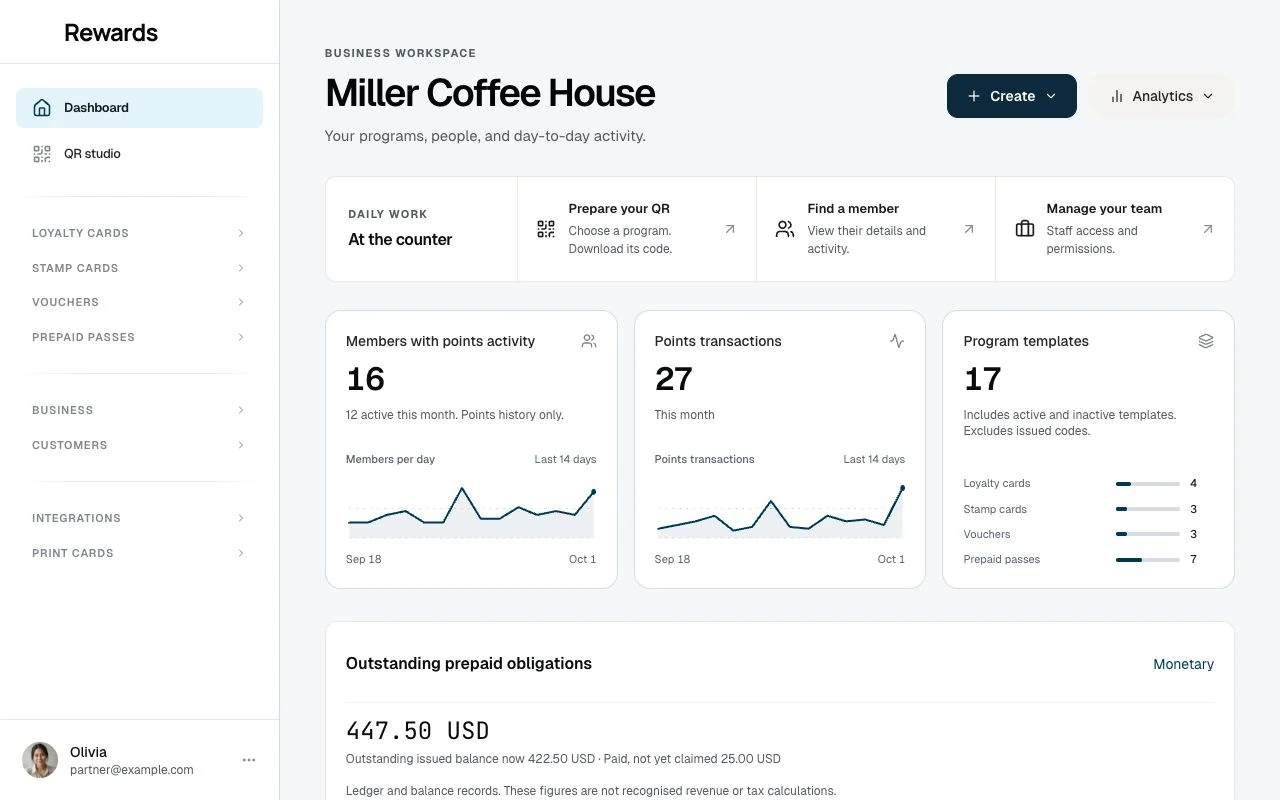Click the Points transactions line chart
The height and width of the screenshot is (800, 1280).
point(780,512)
